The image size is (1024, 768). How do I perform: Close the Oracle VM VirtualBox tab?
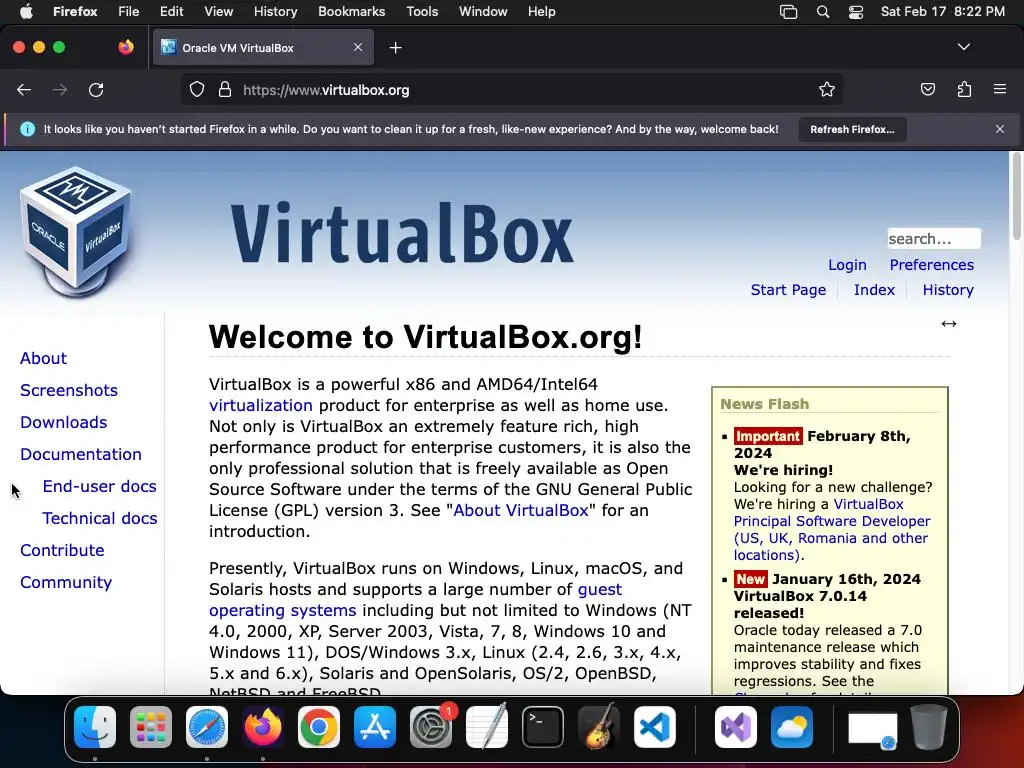(x=358, y=47)
